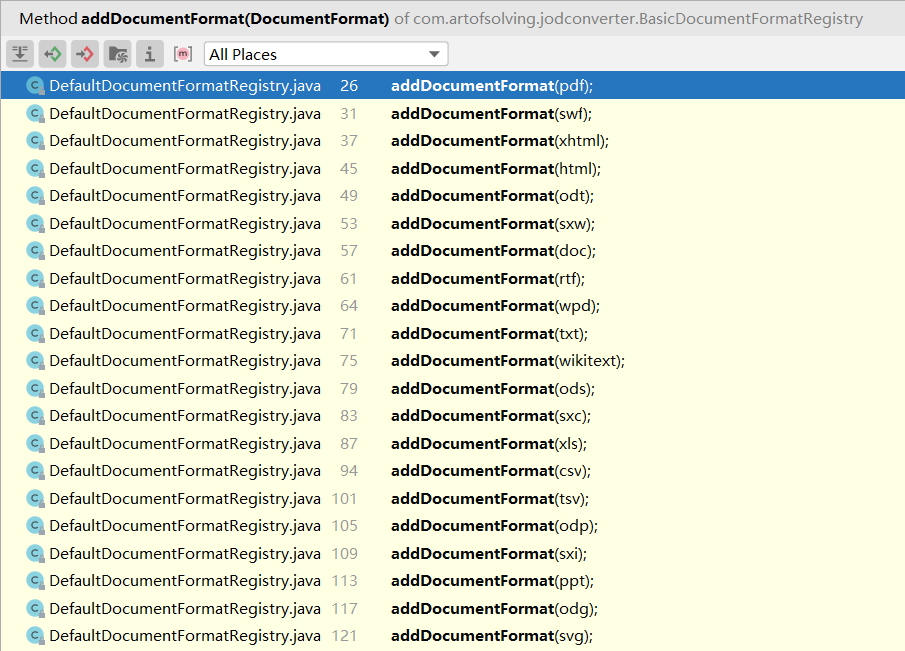Image resolution: width=905 pixels, height=651 pixels.
Task: Toggle the red write access filter
Action: click(84, 54)
